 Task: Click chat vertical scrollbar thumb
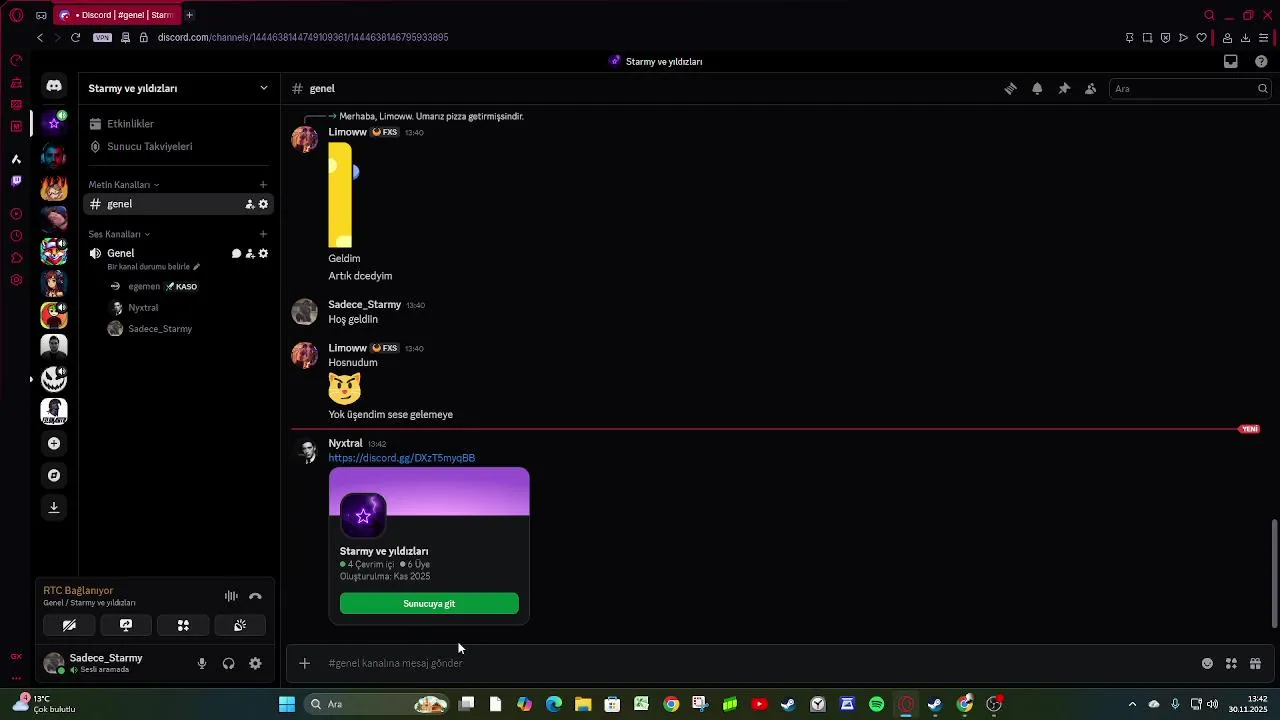coord(1273,573)
